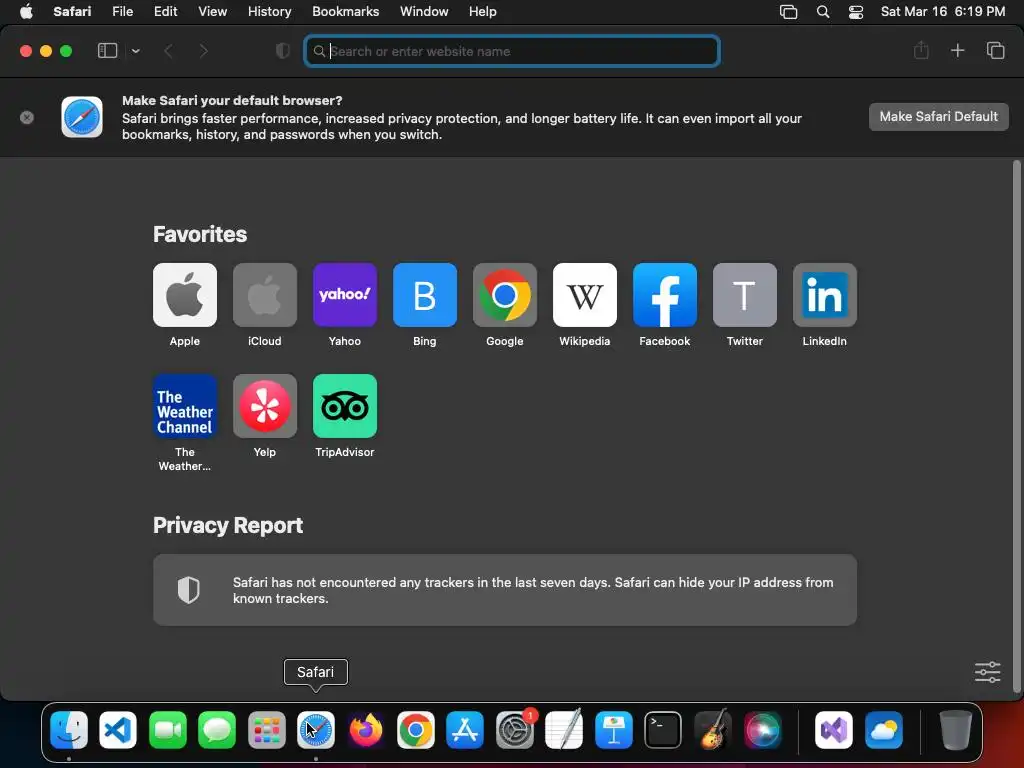Open the Trash from the Dock
1024x768 pixels.
[x=955, y=729]
